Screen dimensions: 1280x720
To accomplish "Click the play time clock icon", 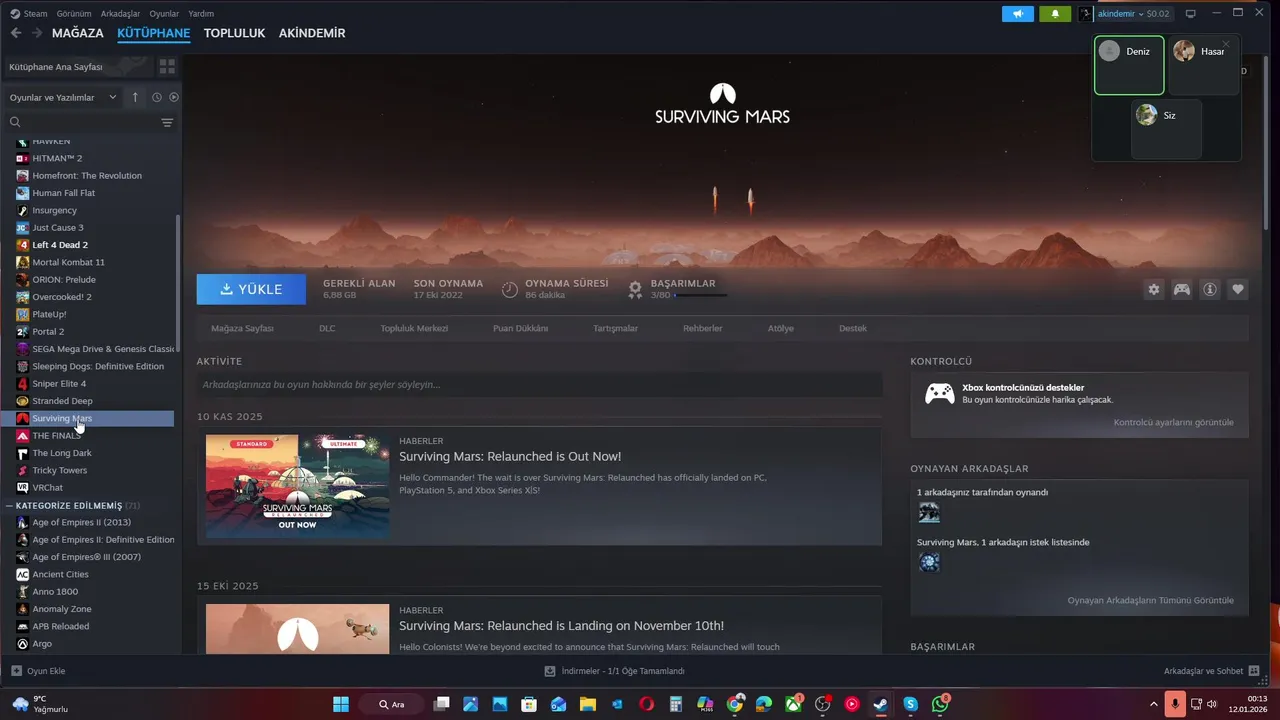I will 510,289.
